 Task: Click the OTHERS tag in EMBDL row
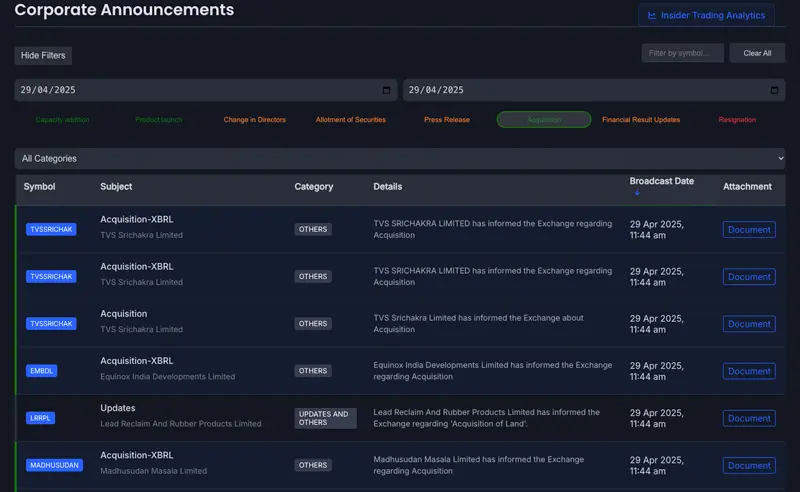[313, 371]
